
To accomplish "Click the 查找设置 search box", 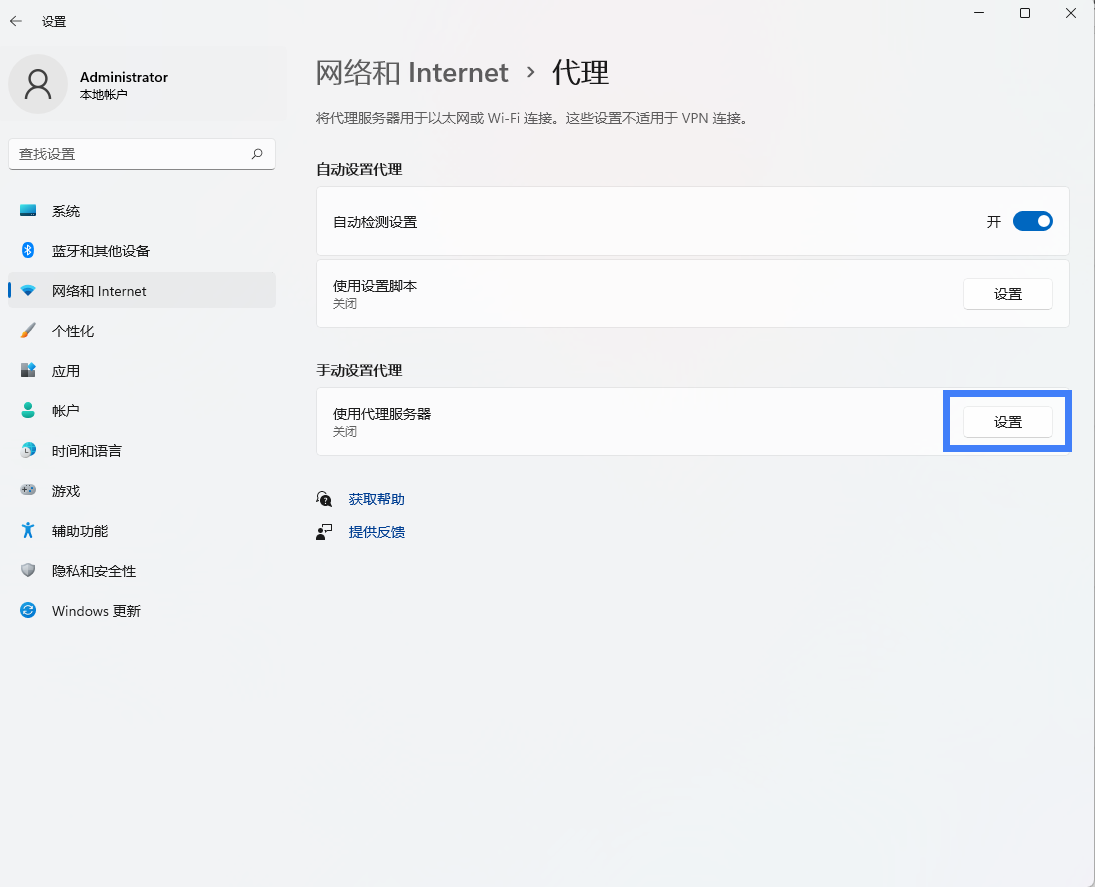I will click(x=142, y=154).
